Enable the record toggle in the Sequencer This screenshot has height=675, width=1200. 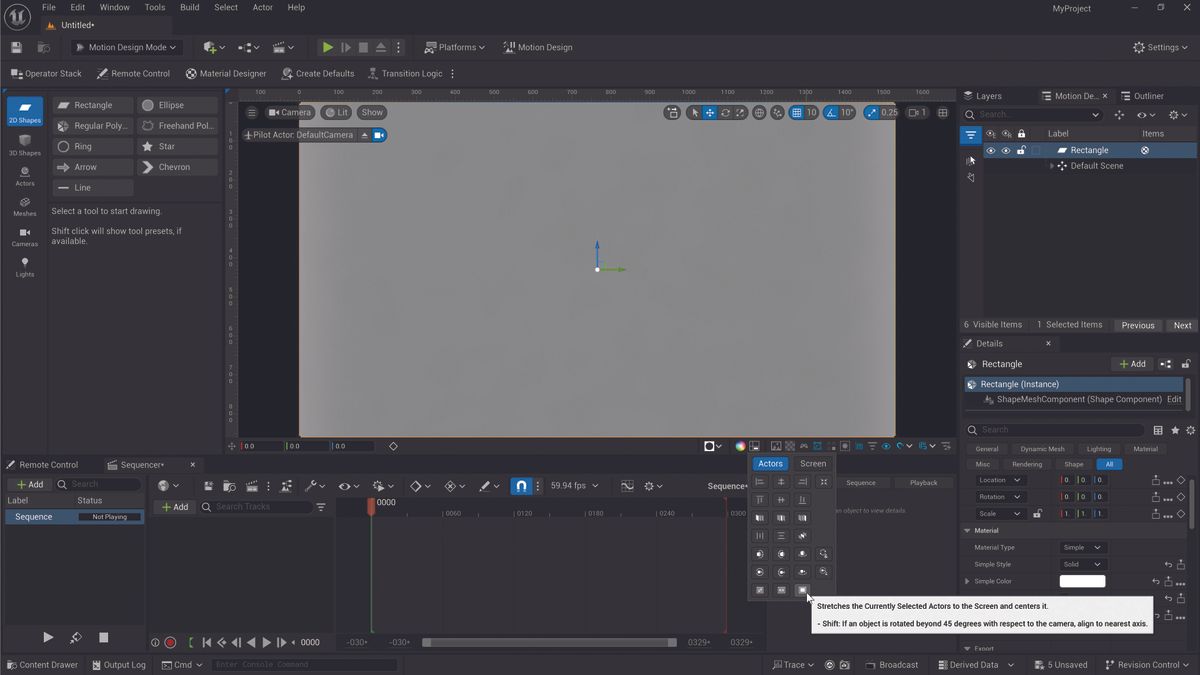point(170,643)
